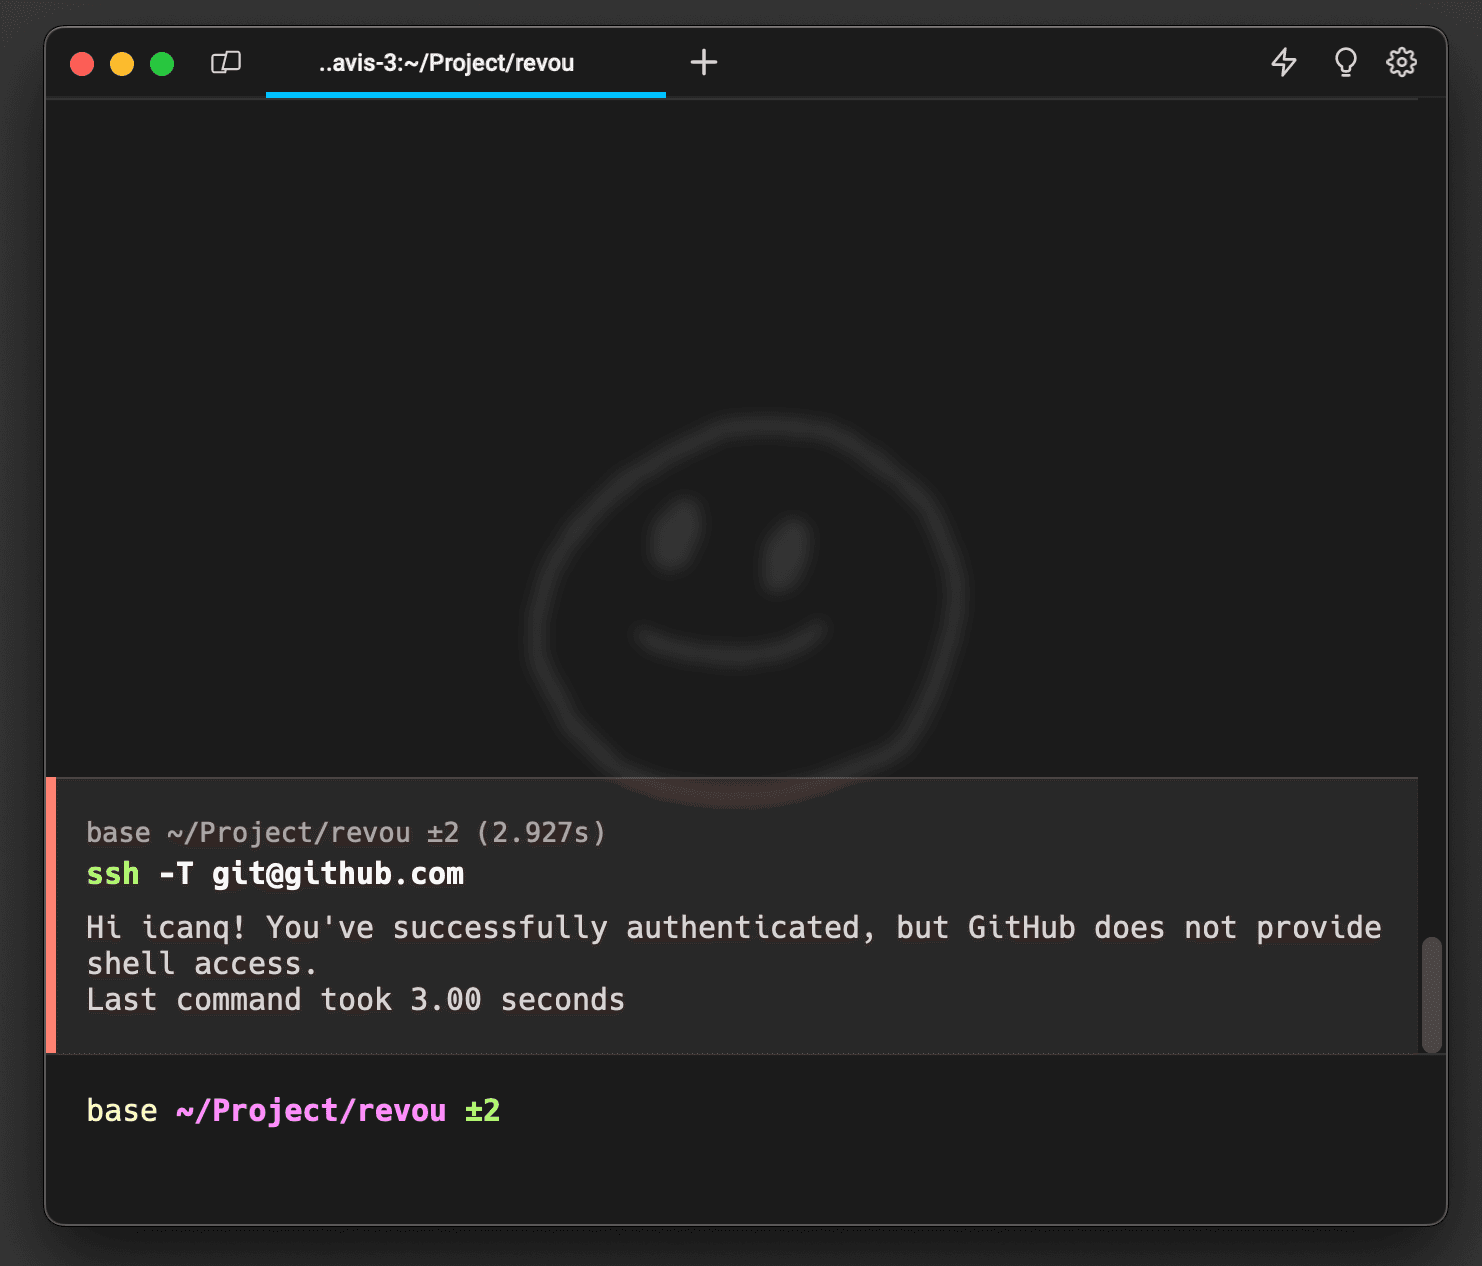Open the settings gear
This screenshot has width=1482, height=1266.
pyautogui.click(x=1402, y=62)
